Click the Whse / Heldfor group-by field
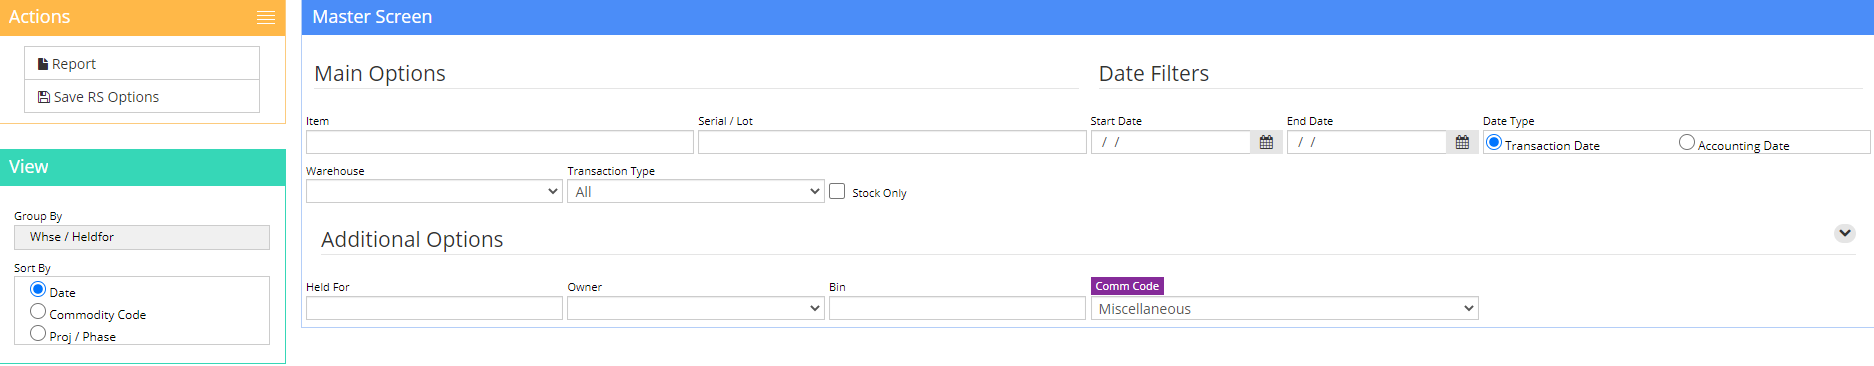Screen dimensions: 1874x366 click(142, 237)
